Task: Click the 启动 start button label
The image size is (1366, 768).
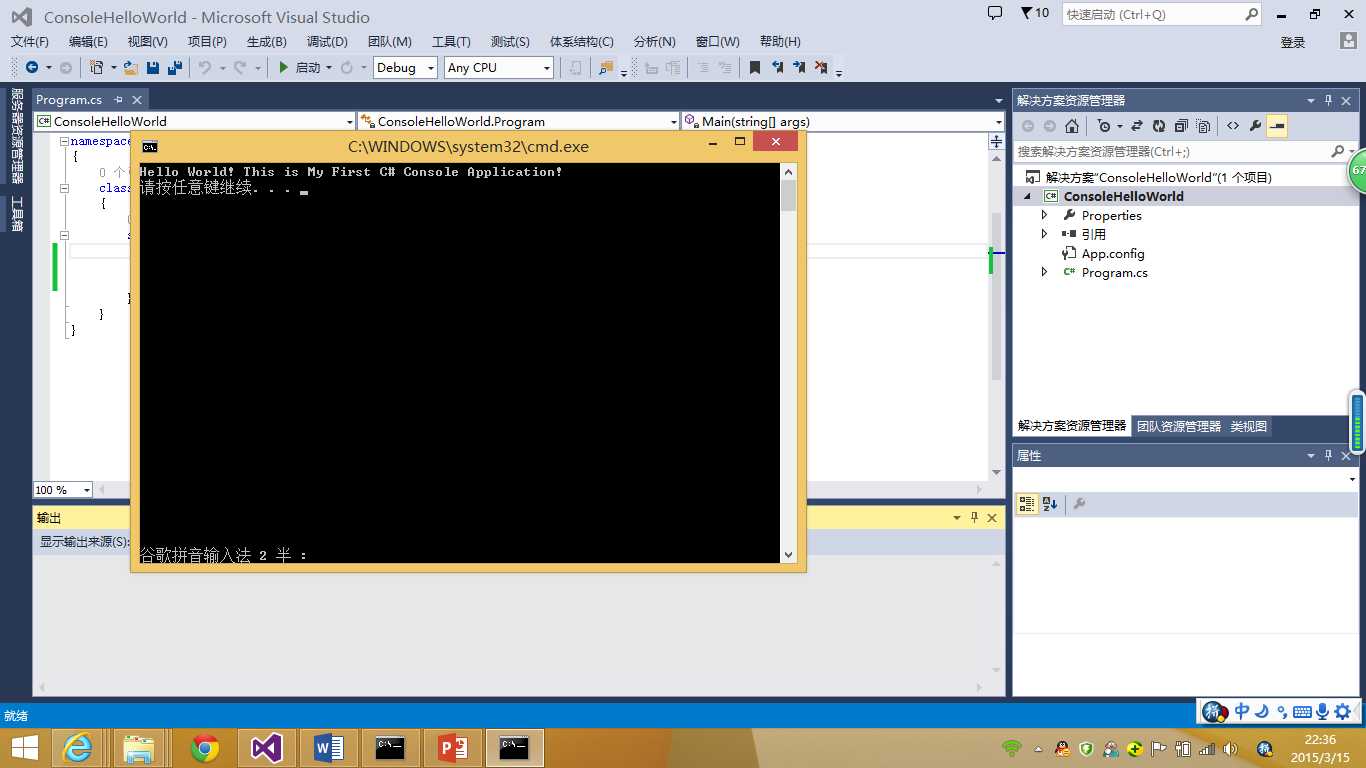Action: click(x=308, y=67)
